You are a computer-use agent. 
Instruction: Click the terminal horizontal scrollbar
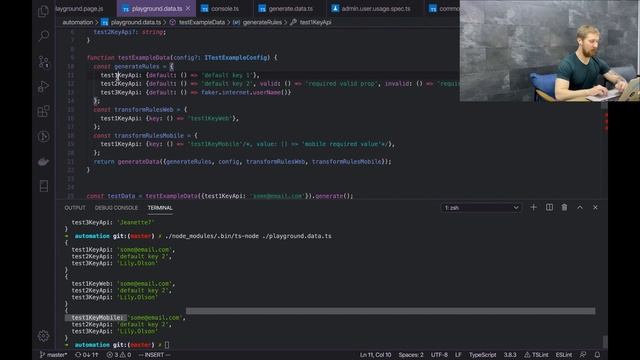pos(391,311)
